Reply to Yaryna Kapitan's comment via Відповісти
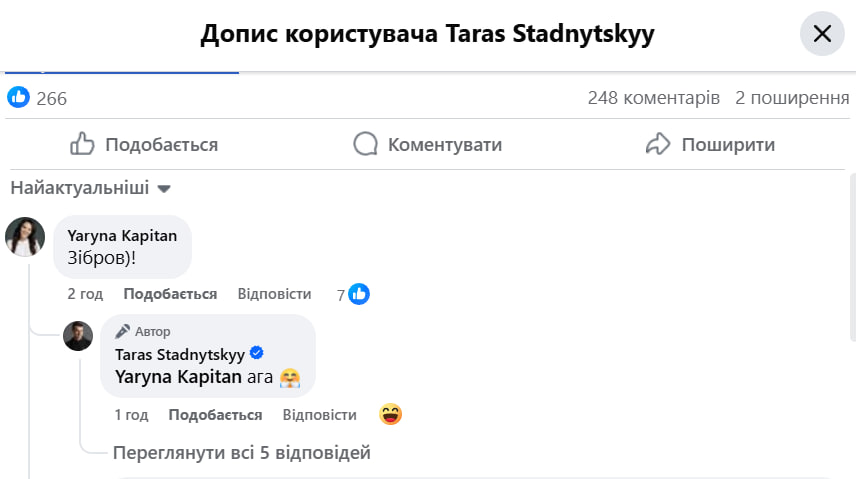Image resolution: width=856 pixels, height=479 pixels. point(274,294)
